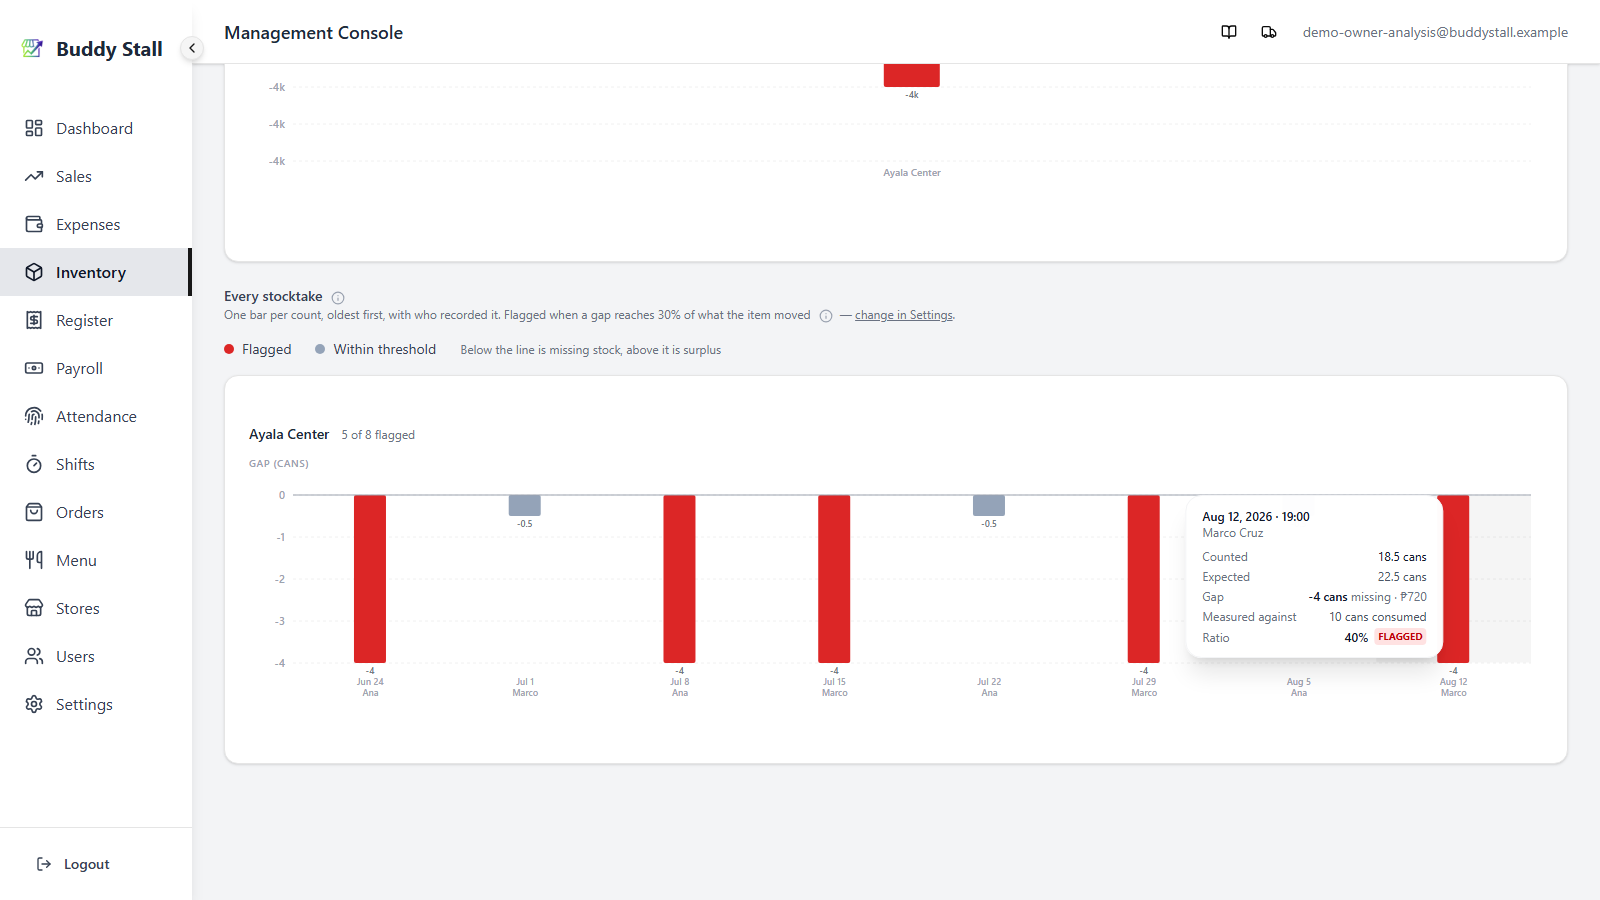Open the Dashboard page
Viewport: 1600px width, 900px height.
click(95, 128)
